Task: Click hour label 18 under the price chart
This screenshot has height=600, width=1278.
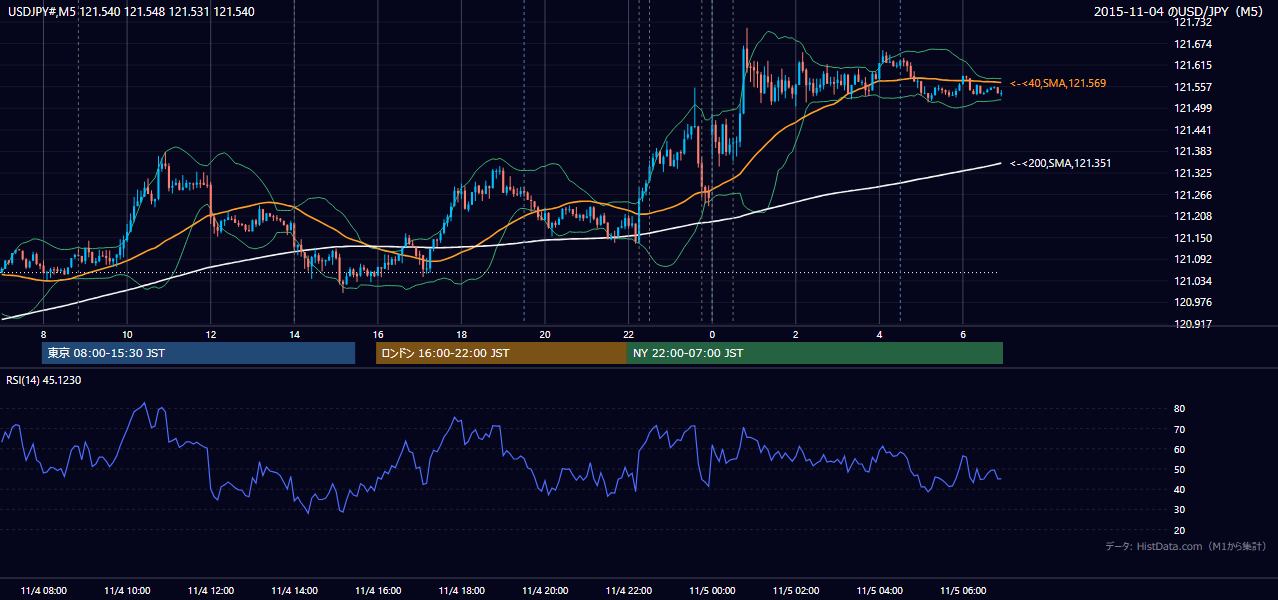Action: click(461, 334)
